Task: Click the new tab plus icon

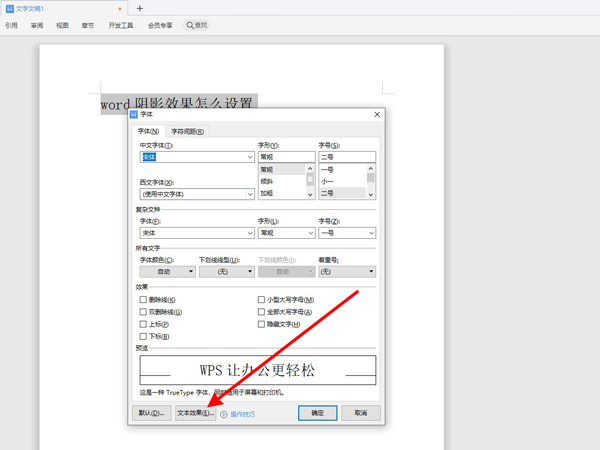Action: coord(140,8)
